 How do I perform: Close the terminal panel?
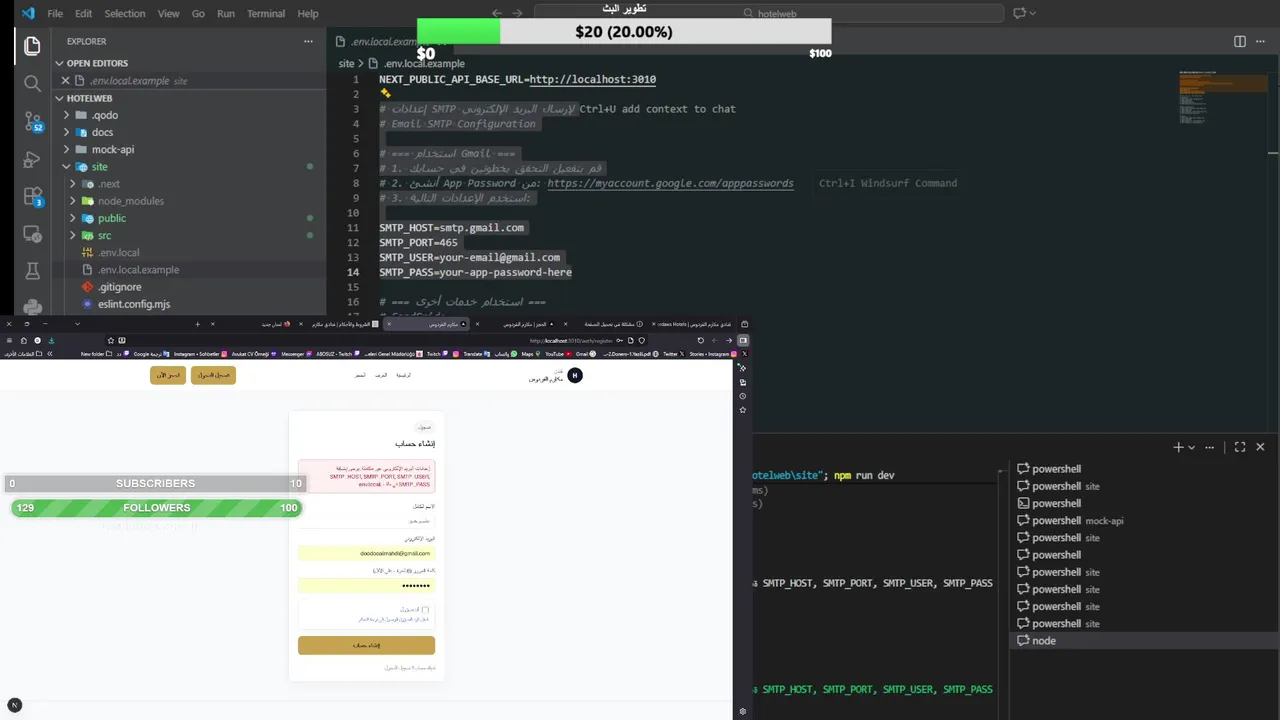1260,447
